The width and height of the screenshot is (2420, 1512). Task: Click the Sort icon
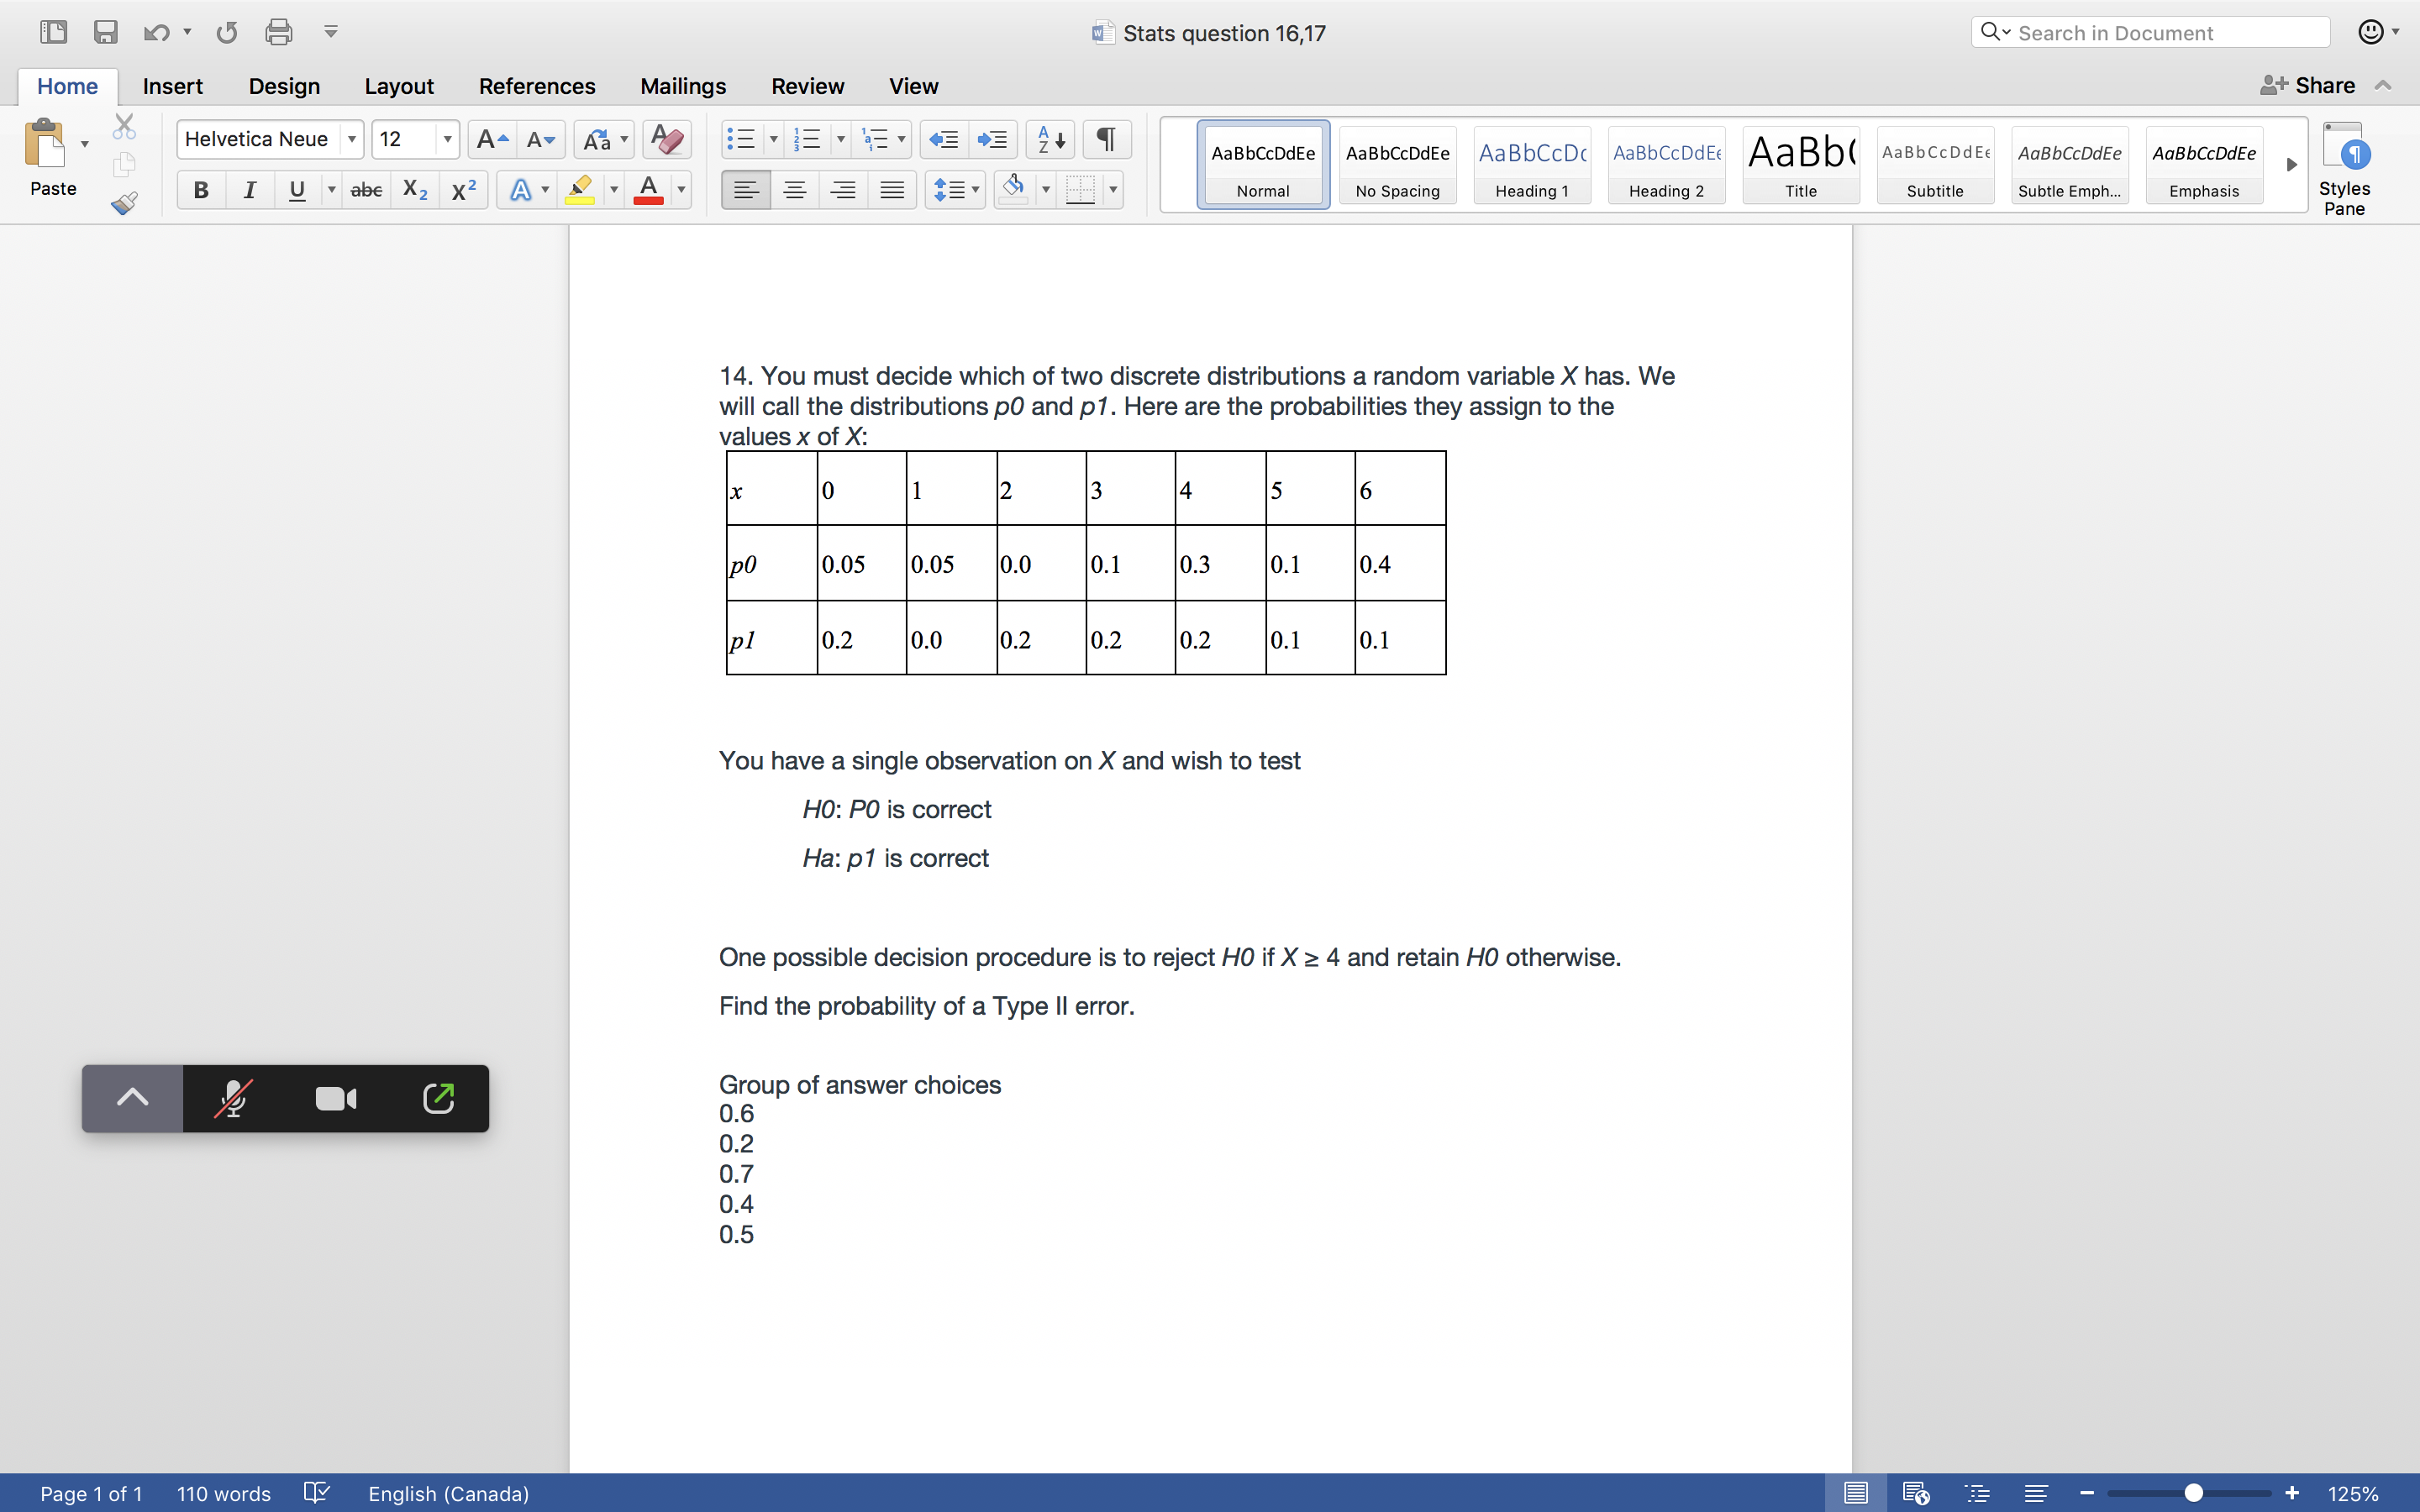tap(1049, 139)
